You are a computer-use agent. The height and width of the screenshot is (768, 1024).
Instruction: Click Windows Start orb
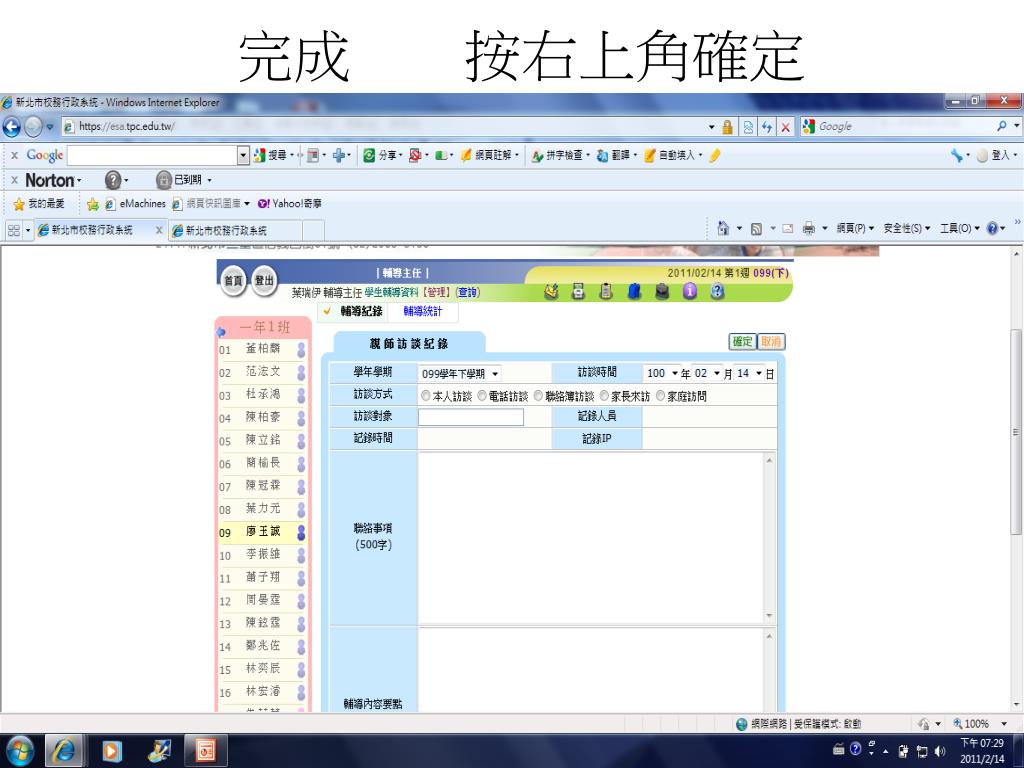pyautogui.click(x=20, y=751)
